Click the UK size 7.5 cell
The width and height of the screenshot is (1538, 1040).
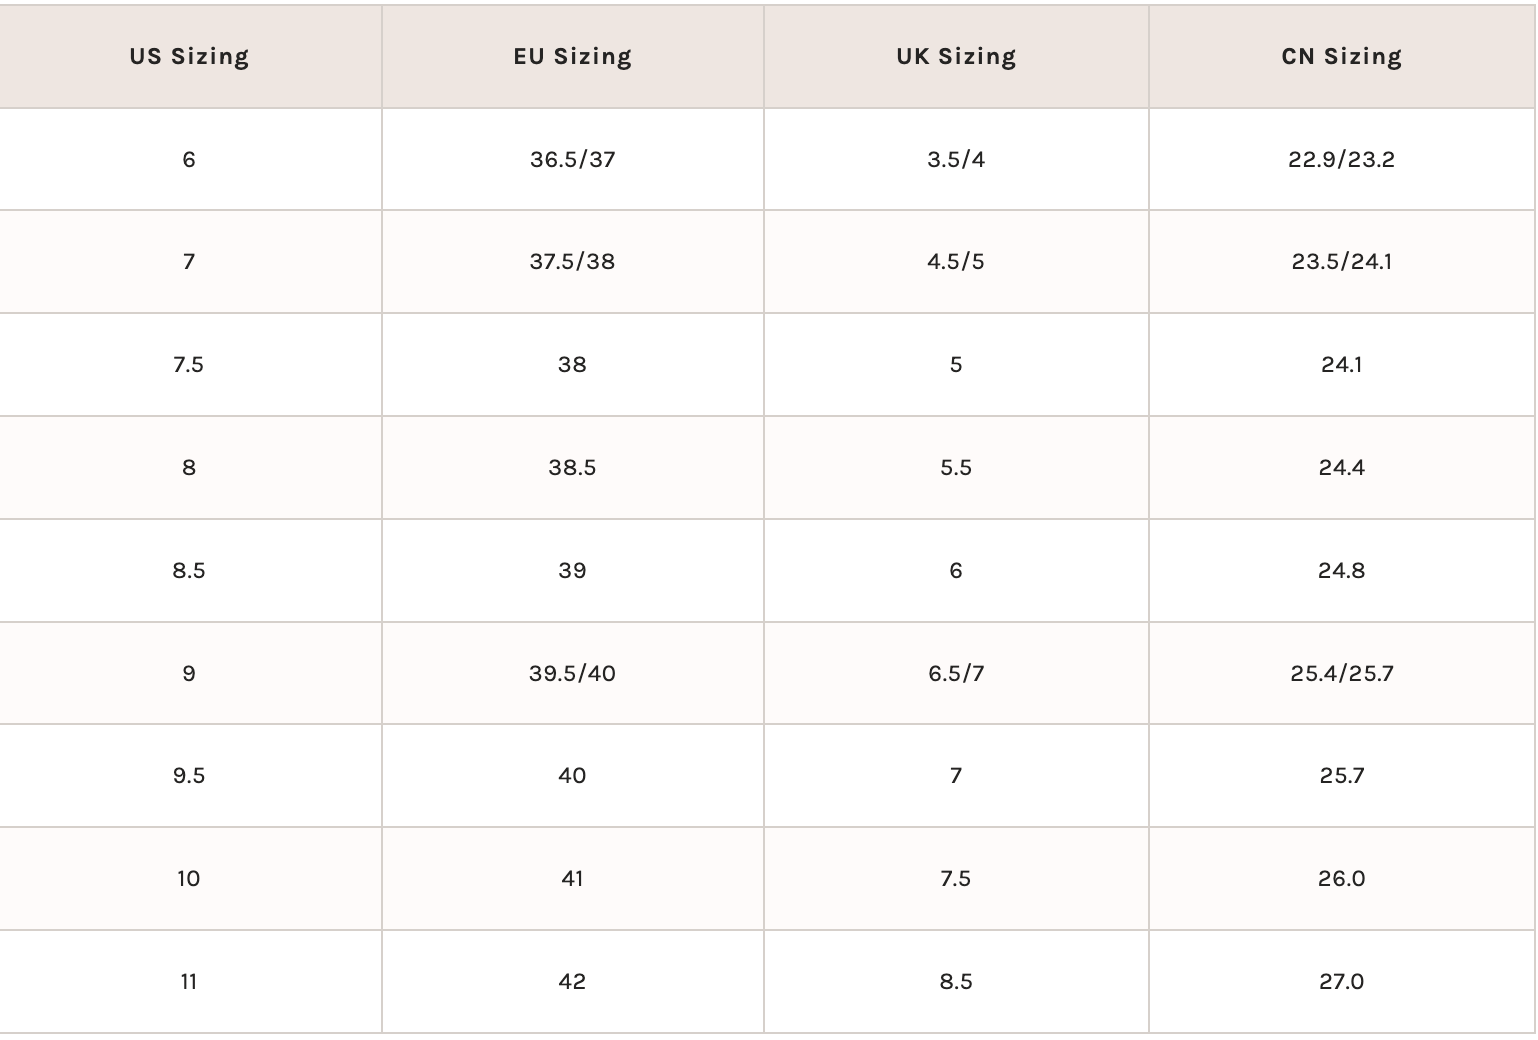click(x=956, y=879)
